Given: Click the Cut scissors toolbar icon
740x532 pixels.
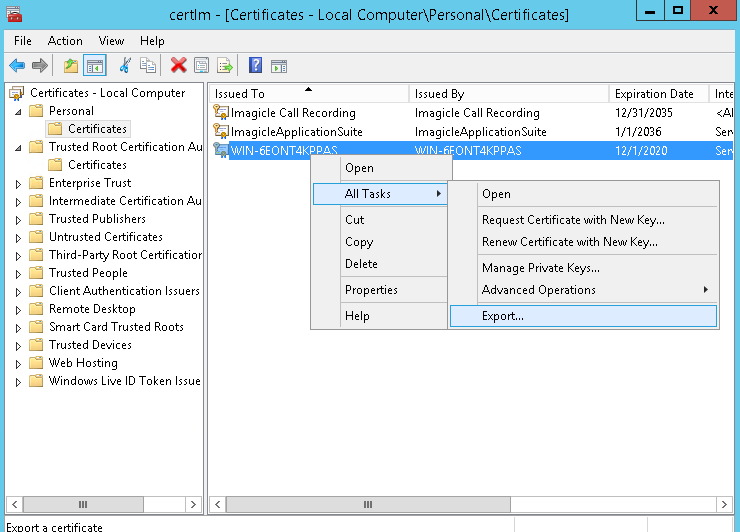Looking at the screenshot, I should coord(125,66).
